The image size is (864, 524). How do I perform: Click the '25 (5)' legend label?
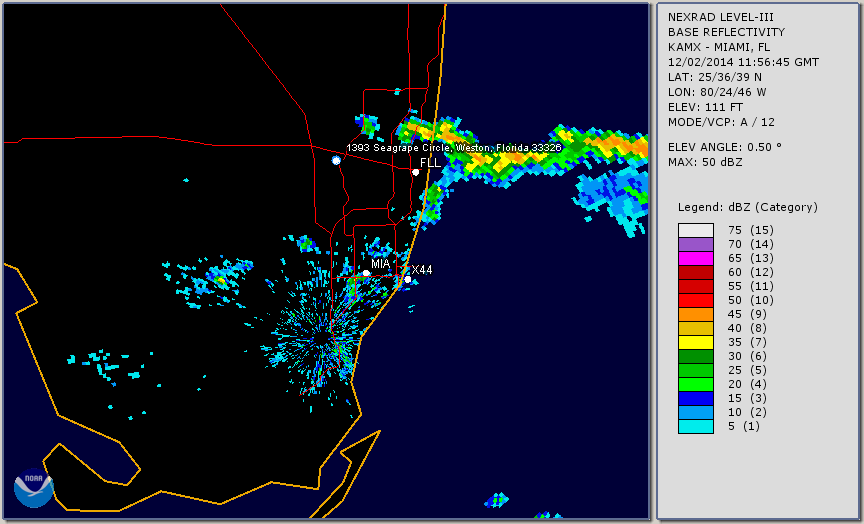coord(747,370)
